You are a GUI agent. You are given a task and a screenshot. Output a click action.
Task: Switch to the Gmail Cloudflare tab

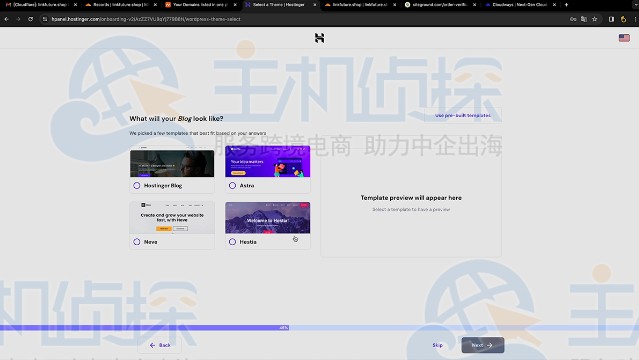point(40,5)
